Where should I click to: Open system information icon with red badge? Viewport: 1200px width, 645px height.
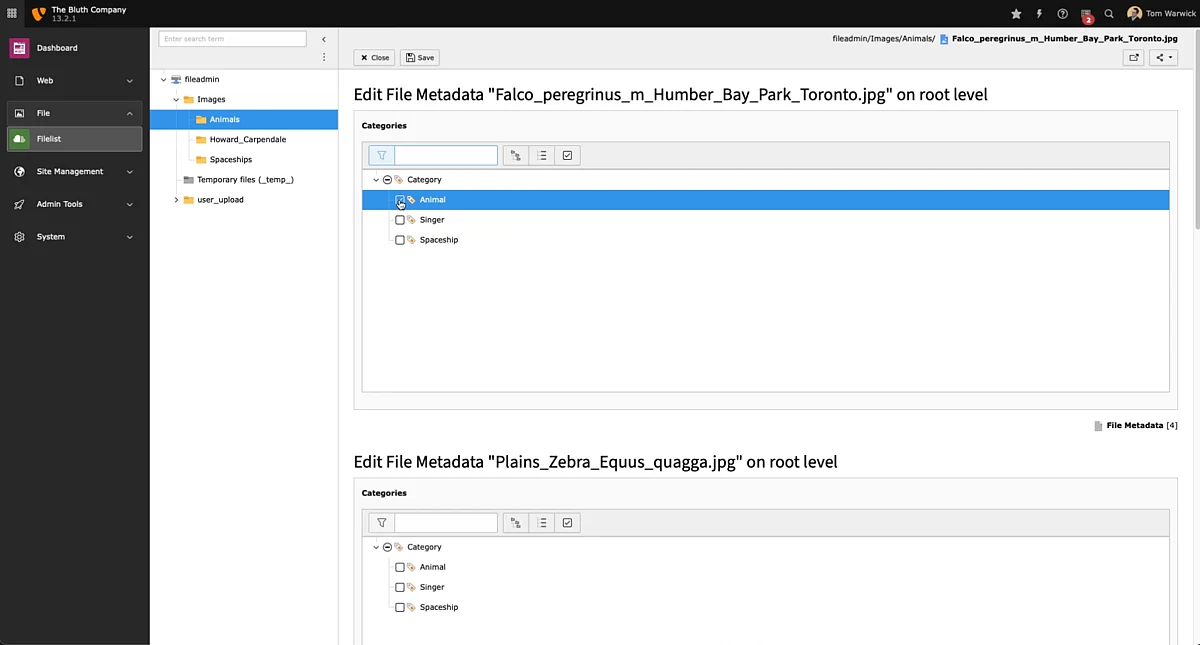point(1086,14)
